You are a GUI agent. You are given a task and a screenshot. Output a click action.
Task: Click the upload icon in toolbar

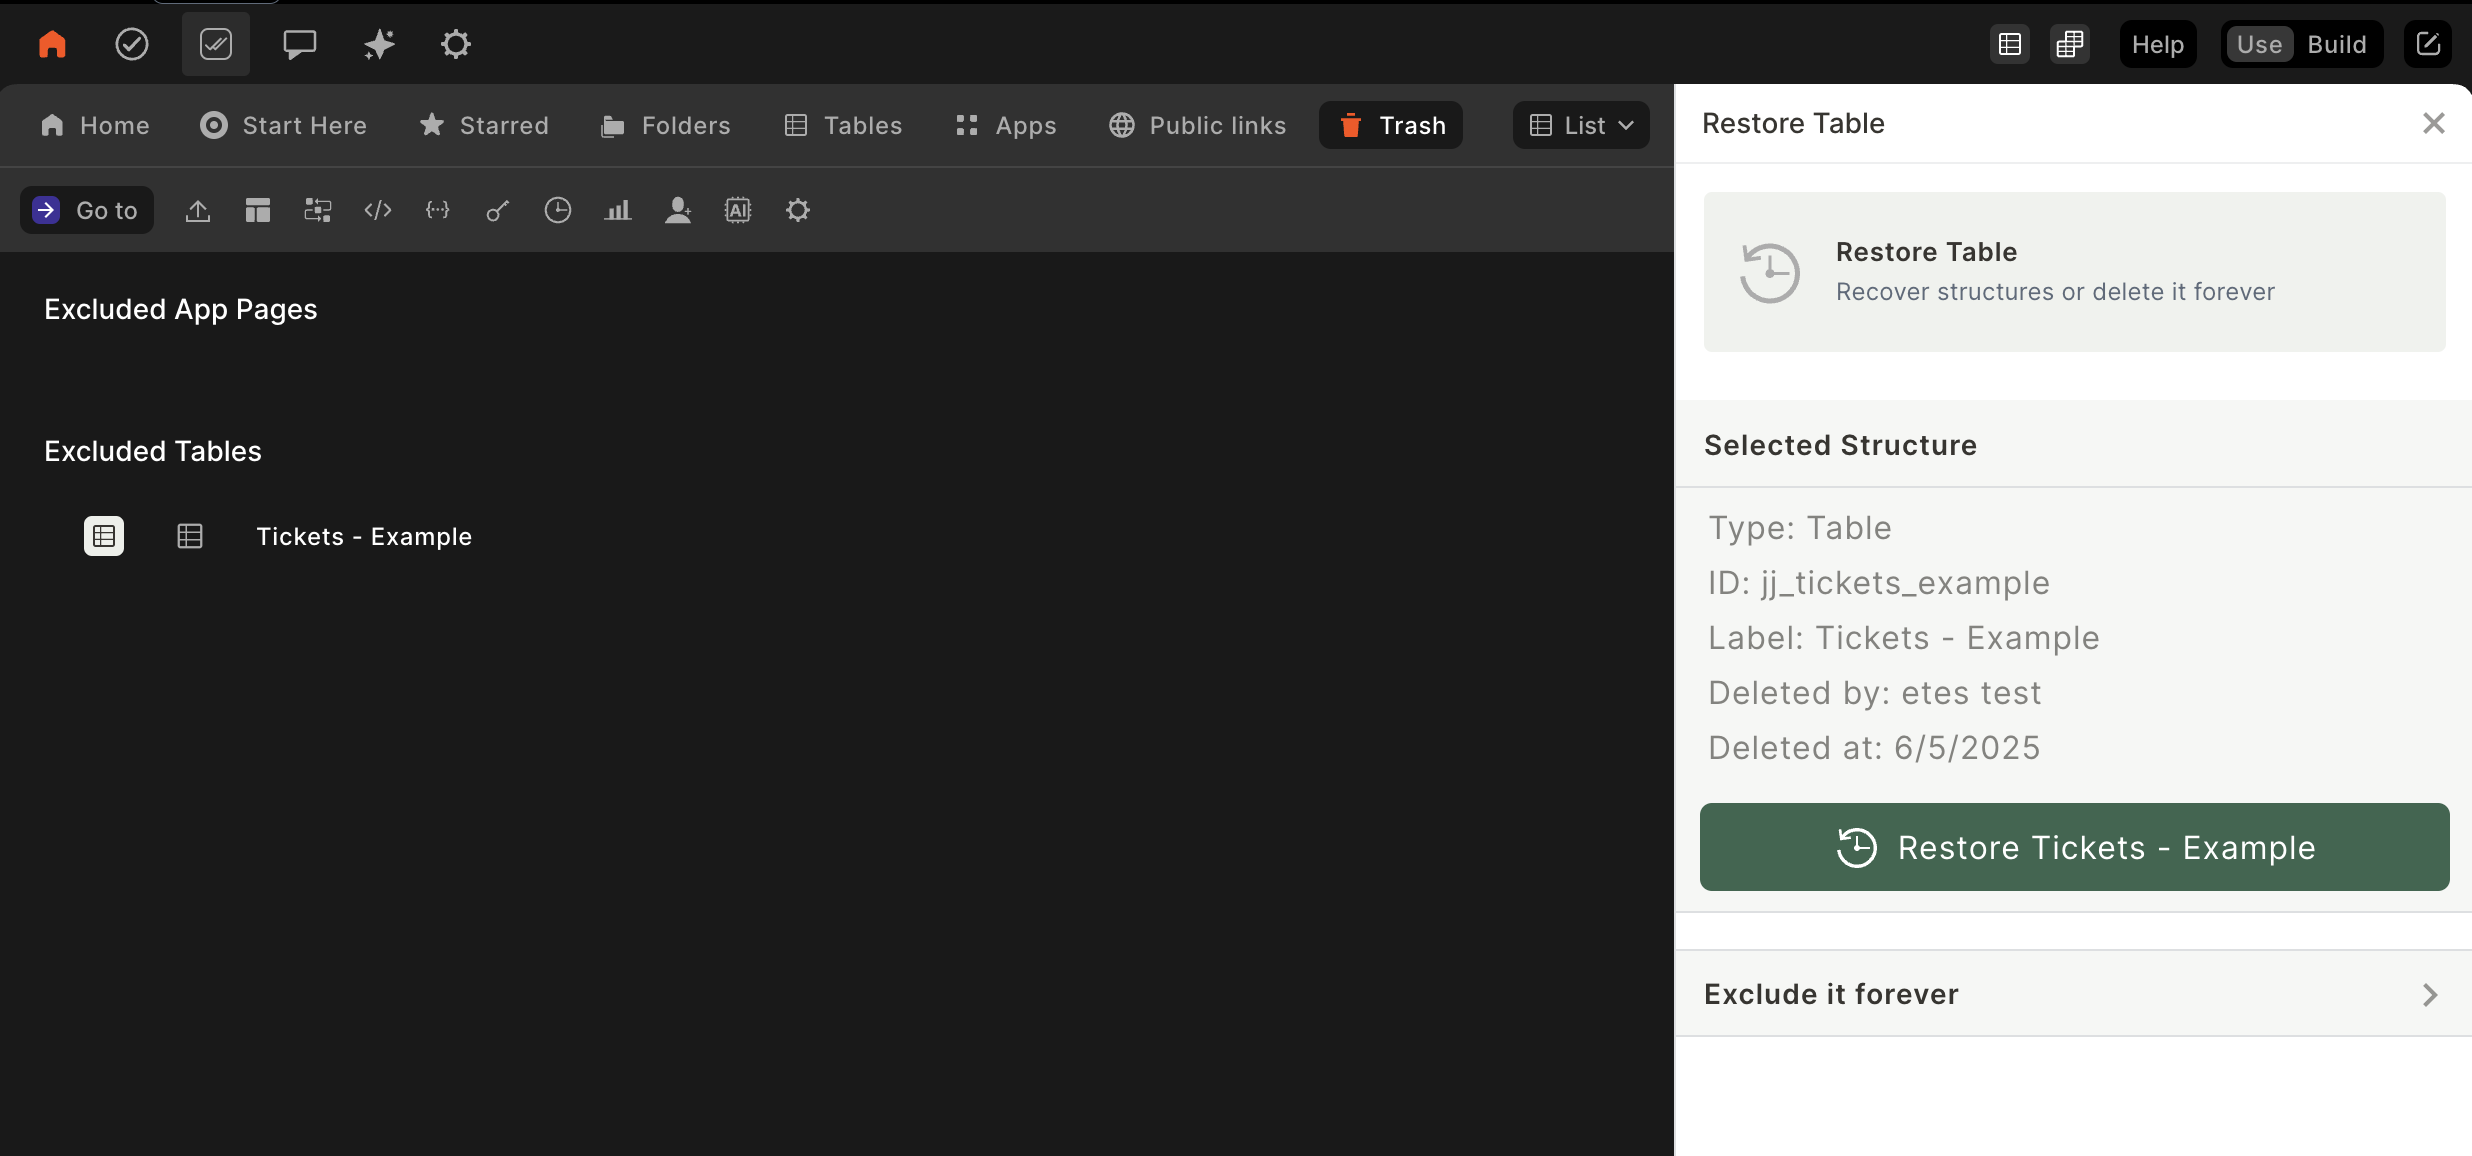[198, 210]
